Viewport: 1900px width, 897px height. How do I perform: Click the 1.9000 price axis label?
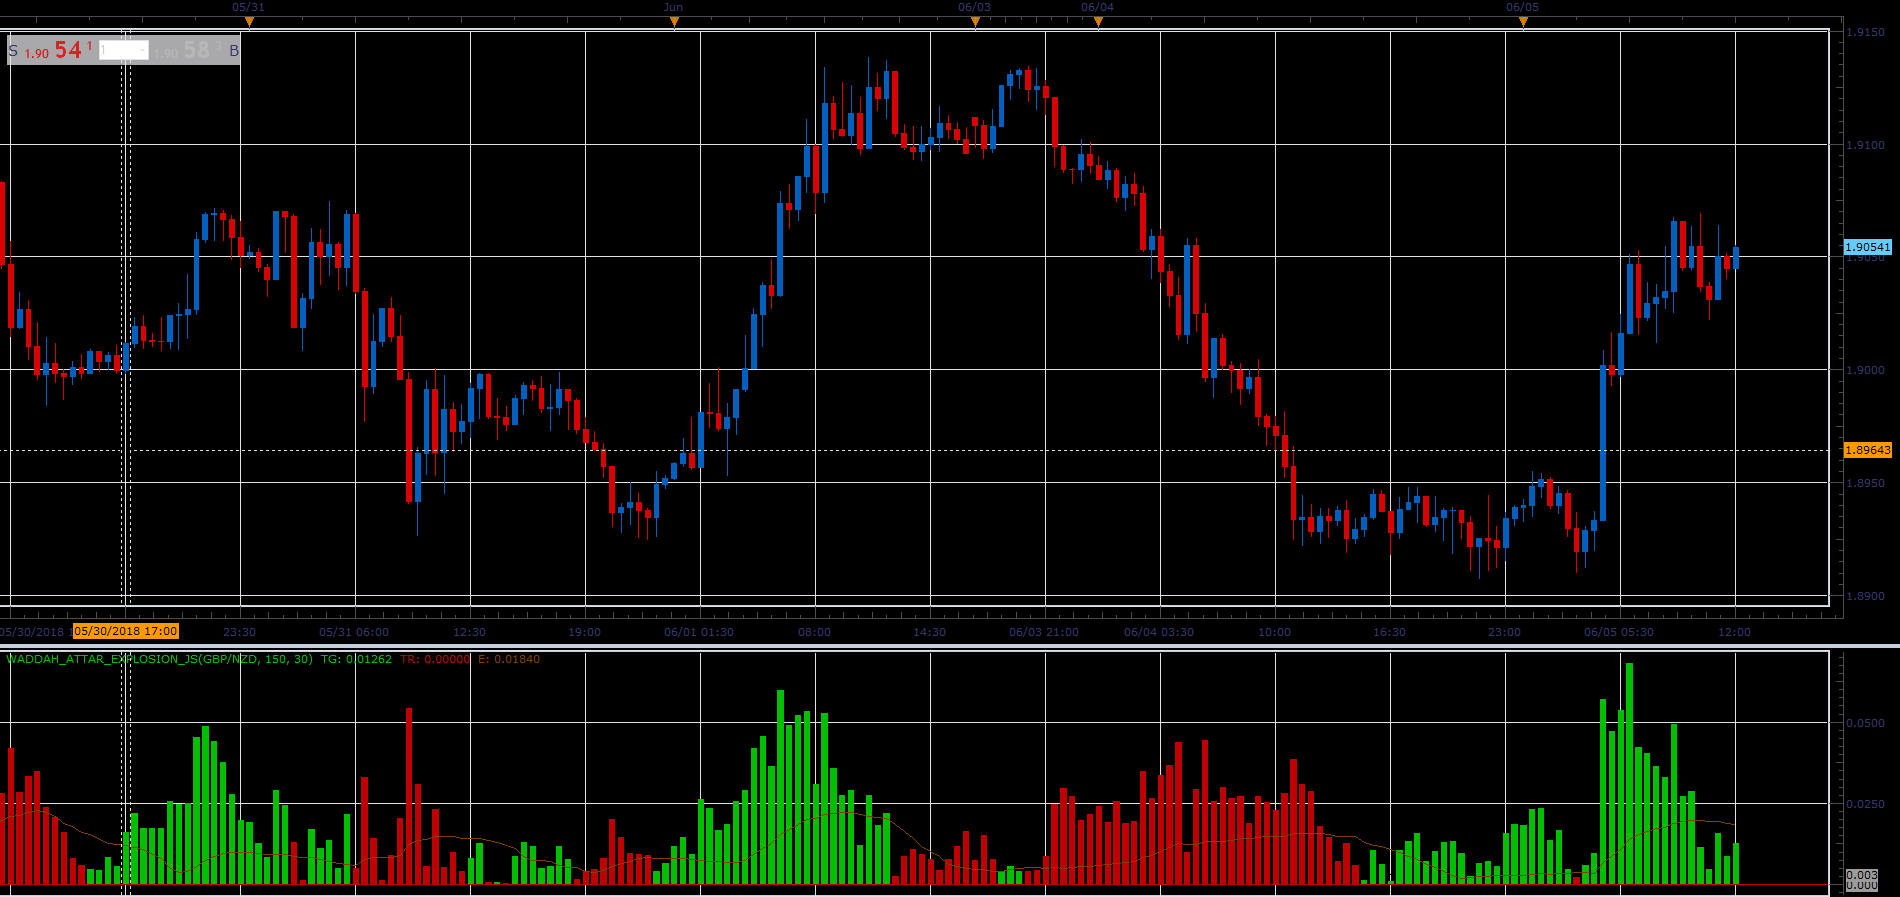(1865, 370)
